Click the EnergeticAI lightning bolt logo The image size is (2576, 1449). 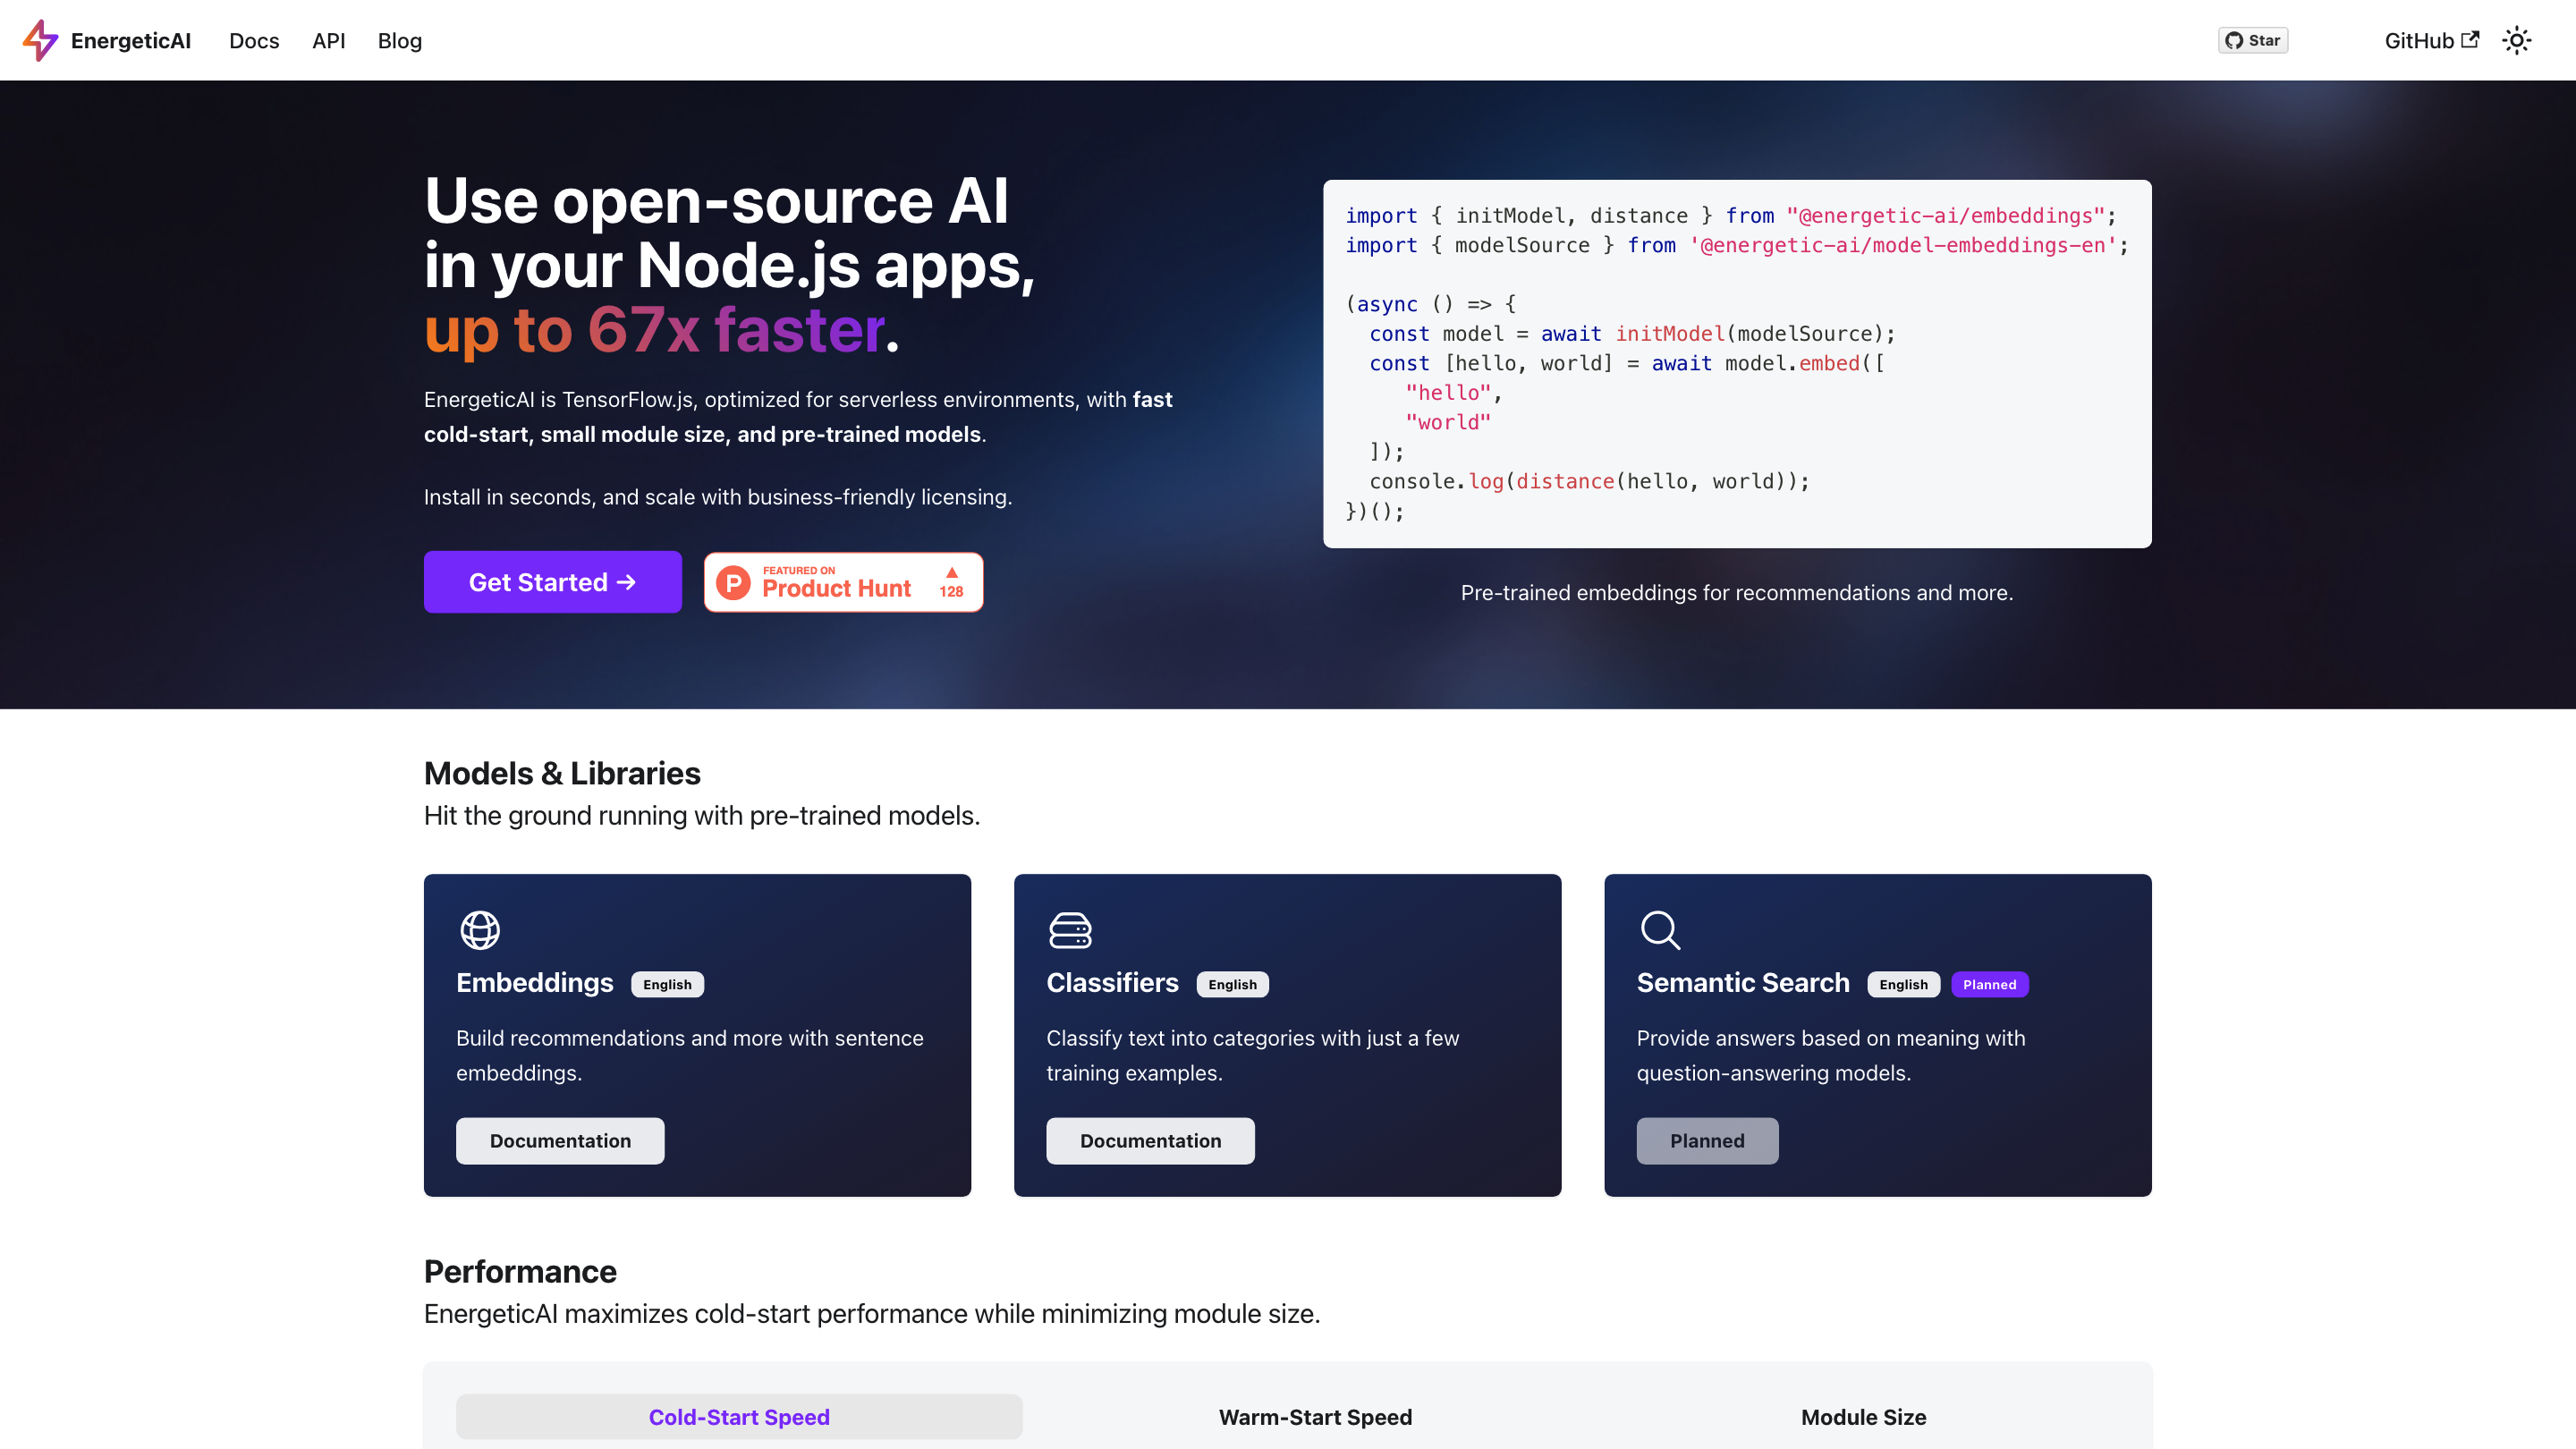pyautogui.click(x=40, y=40)
